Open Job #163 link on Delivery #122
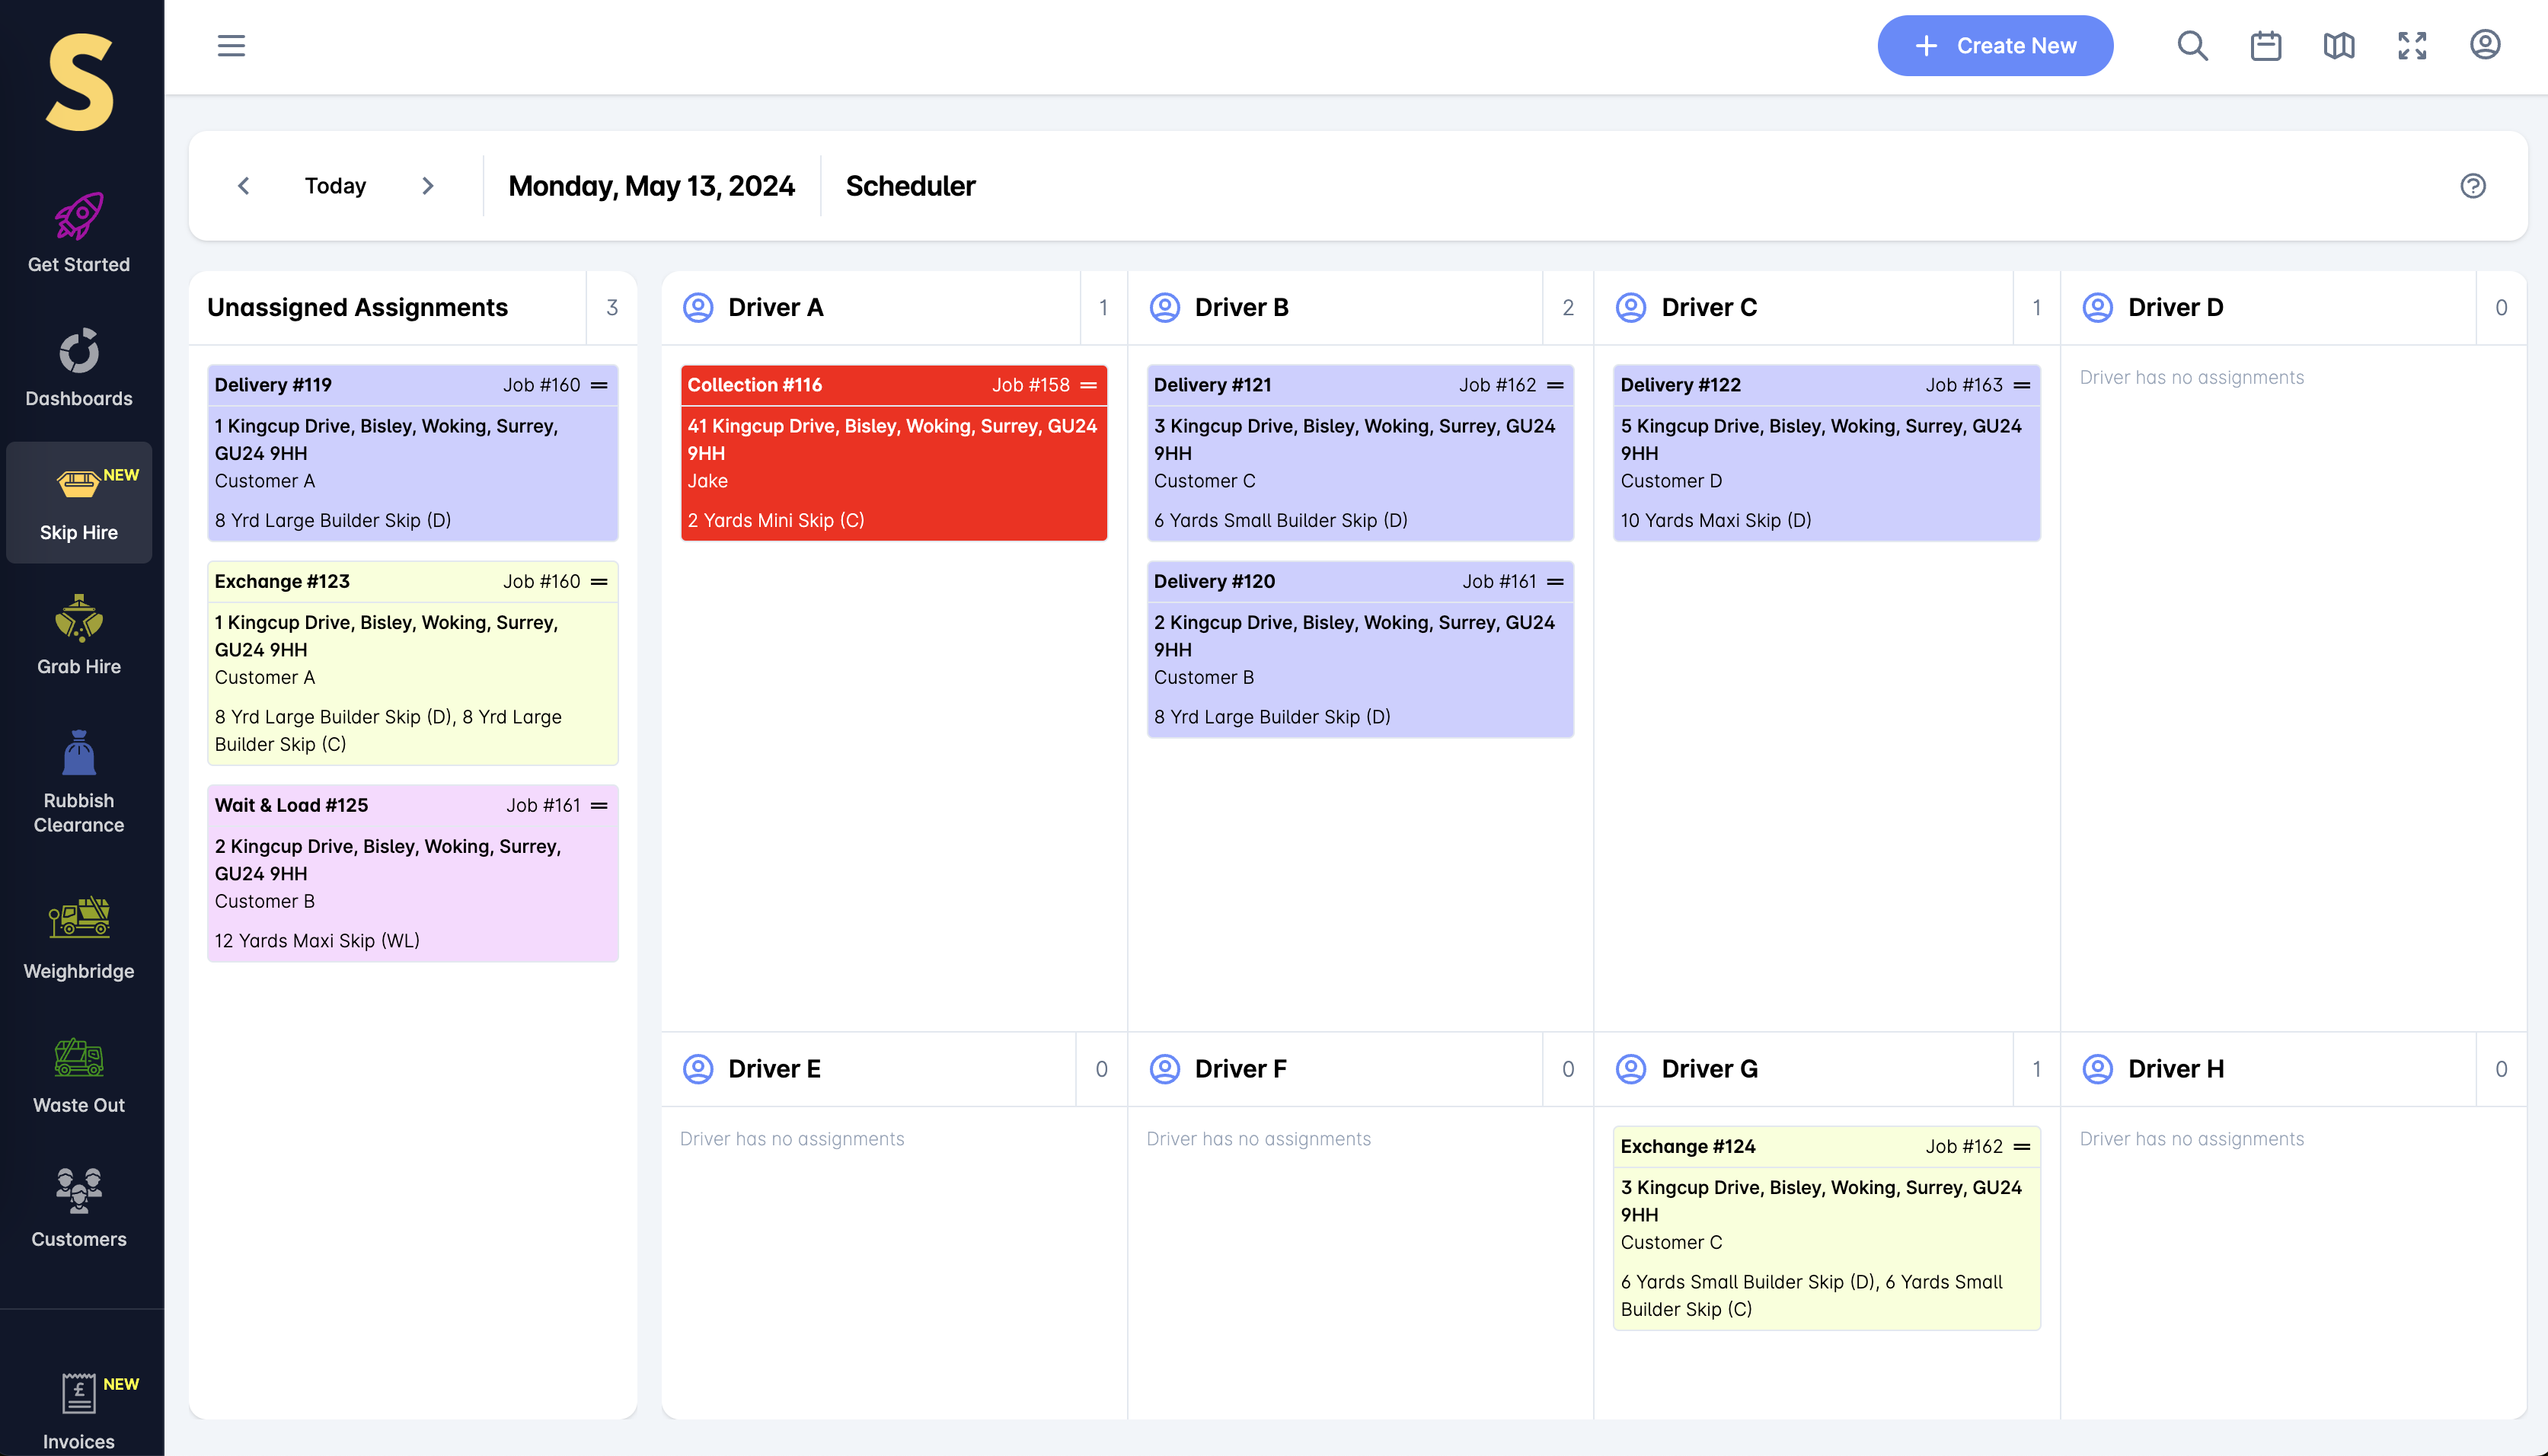This screenshot has width=2548, height=1456. [x=1964, y=385]
